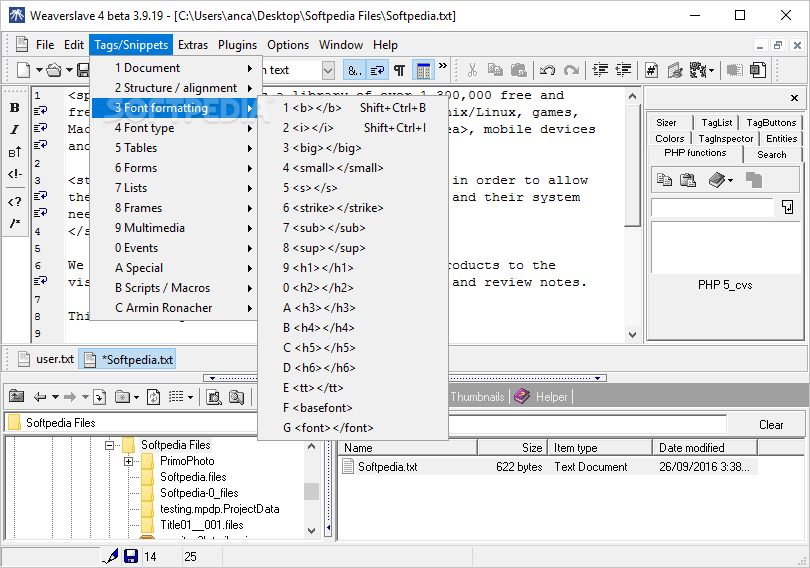Switch to user.txt document tab
The width and height of the screenshot is (810, 568).
[45, 359]
